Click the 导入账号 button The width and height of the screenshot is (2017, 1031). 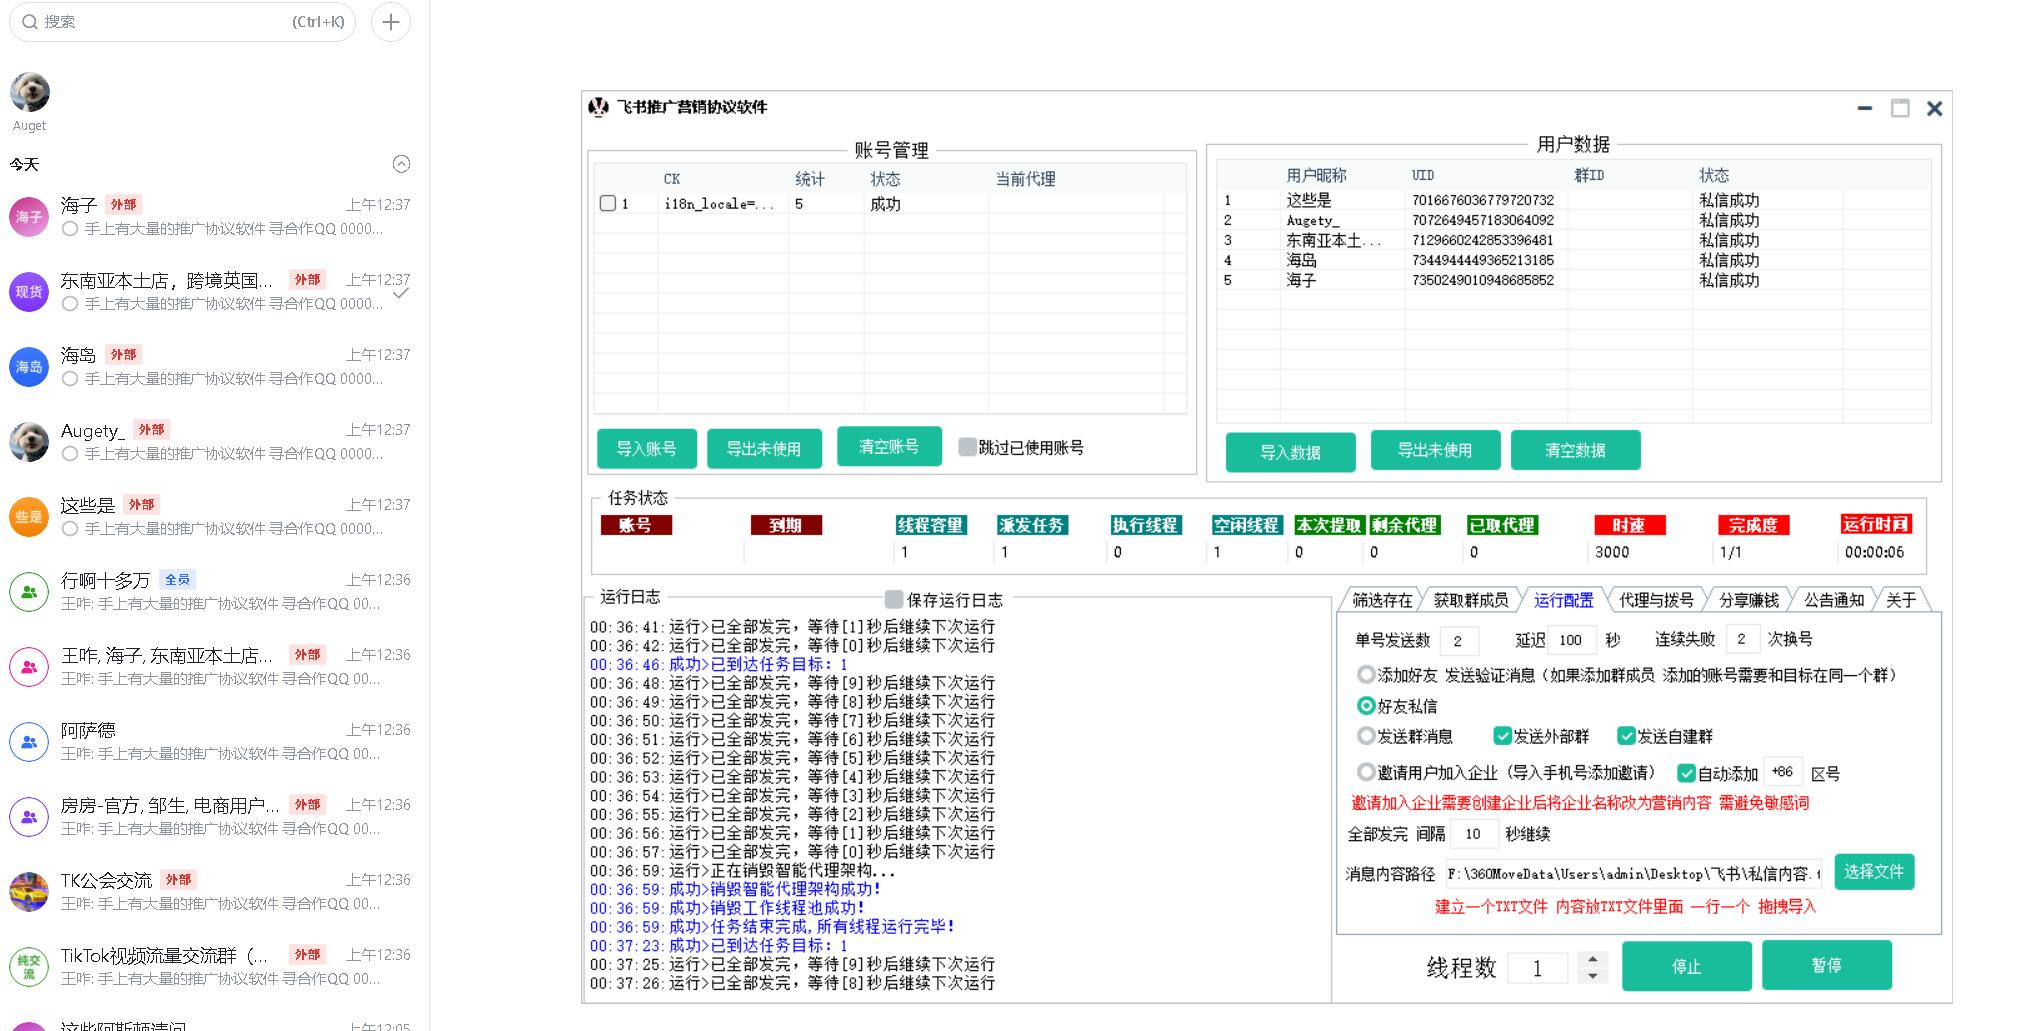[x=646, y=449]
